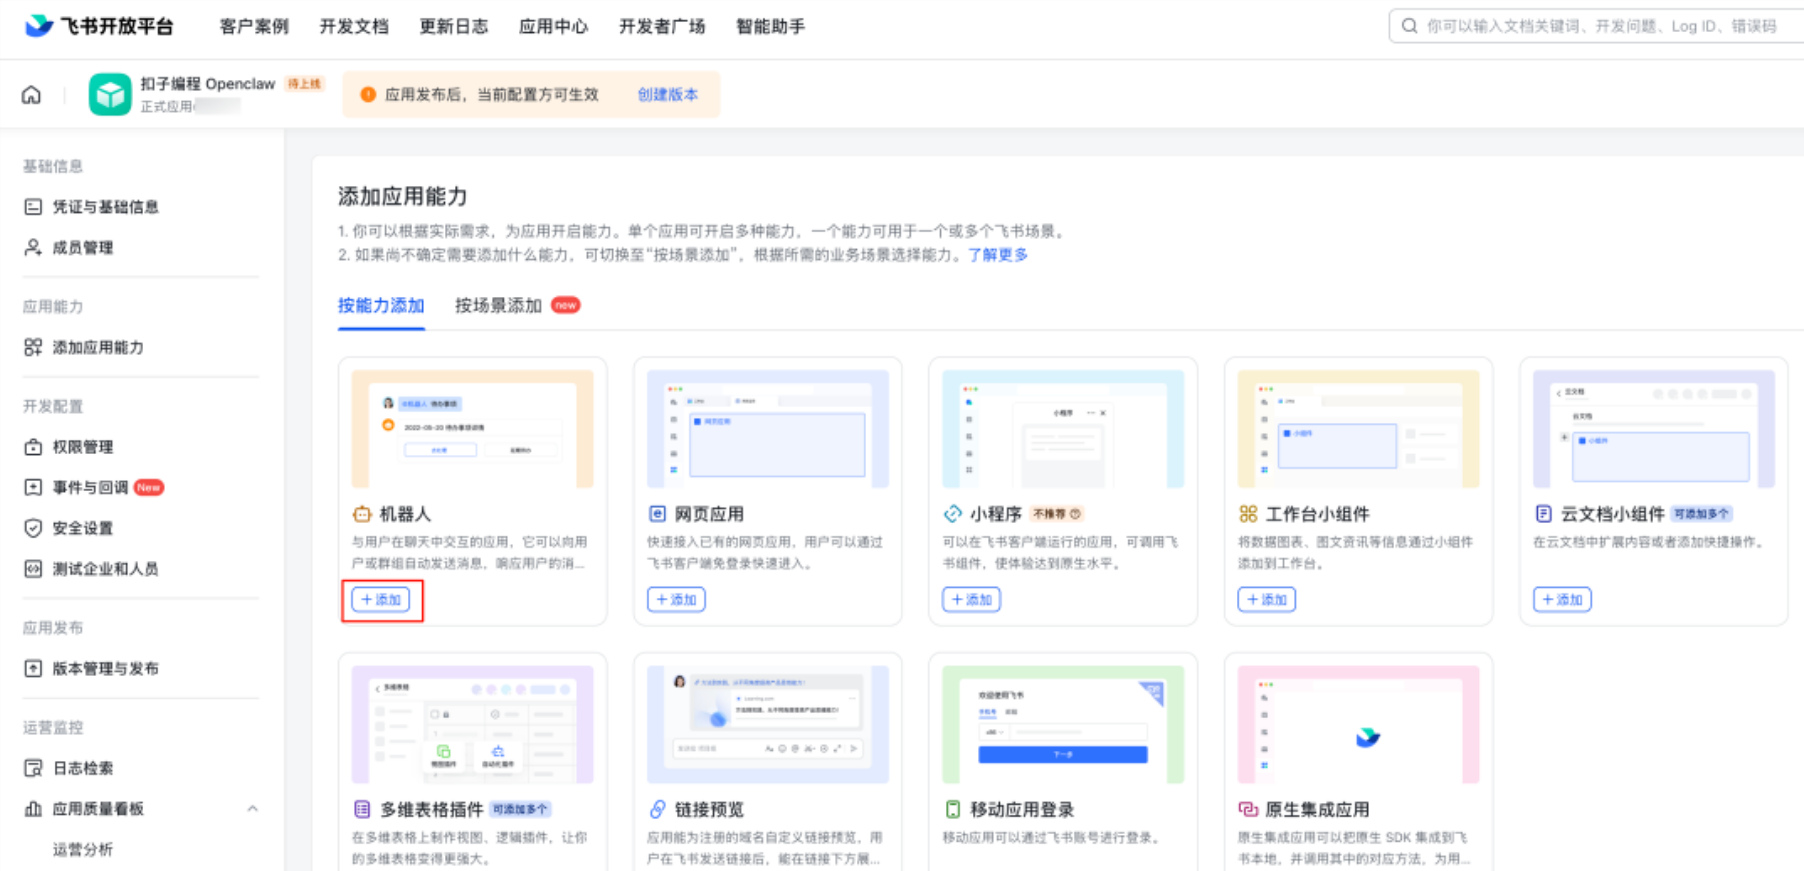Open 开发文档 in top navigation

point(354,26)
